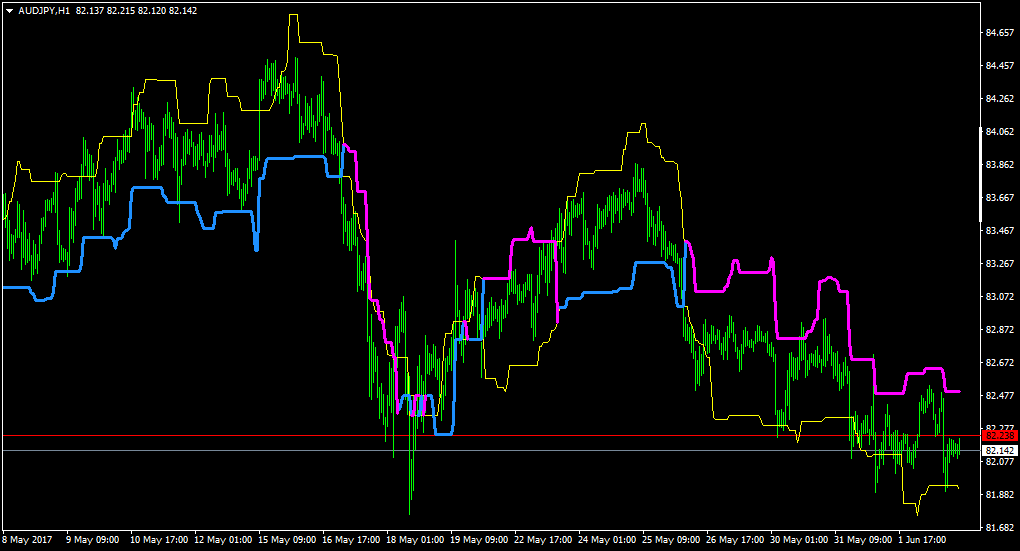Image resolution: width=1020 pixels, height=551 pixels.
Task: Click the AUDJPY,H1 chart symbol label
Action: tap(44, 11)
